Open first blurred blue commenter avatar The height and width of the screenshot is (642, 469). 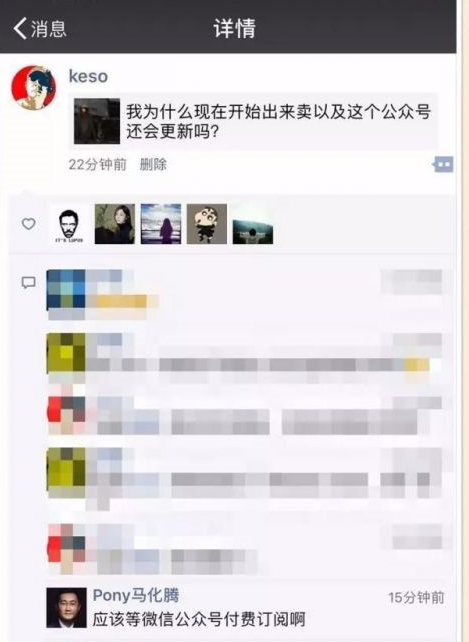click(x=66, y=289)
